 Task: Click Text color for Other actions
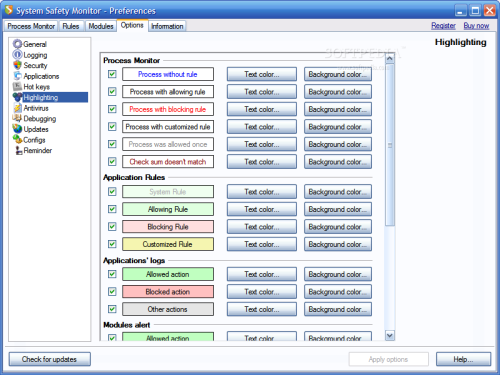262,309
